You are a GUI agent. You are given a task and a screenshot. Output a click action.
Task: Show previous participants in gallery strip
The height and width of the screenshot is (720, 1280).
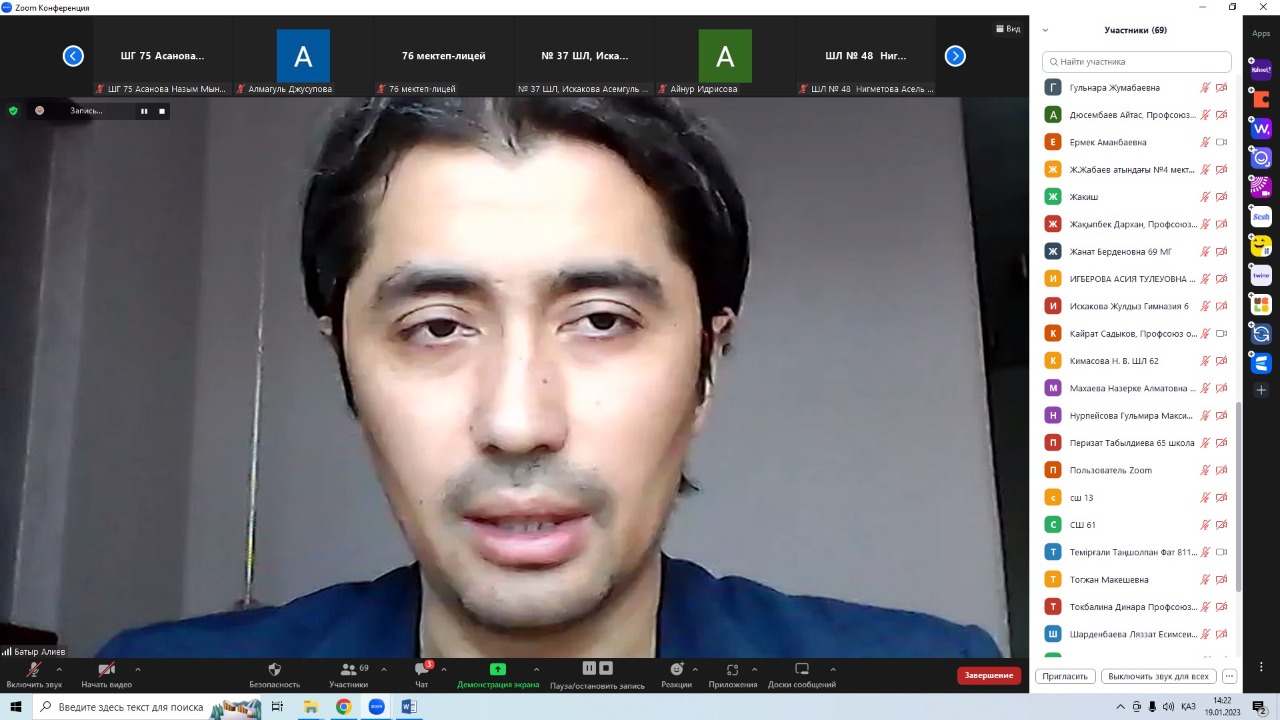tap(73, 56)
